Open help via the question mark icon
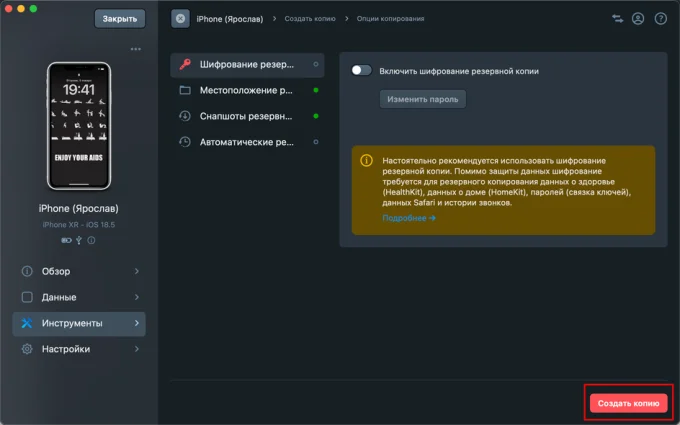 660,18
